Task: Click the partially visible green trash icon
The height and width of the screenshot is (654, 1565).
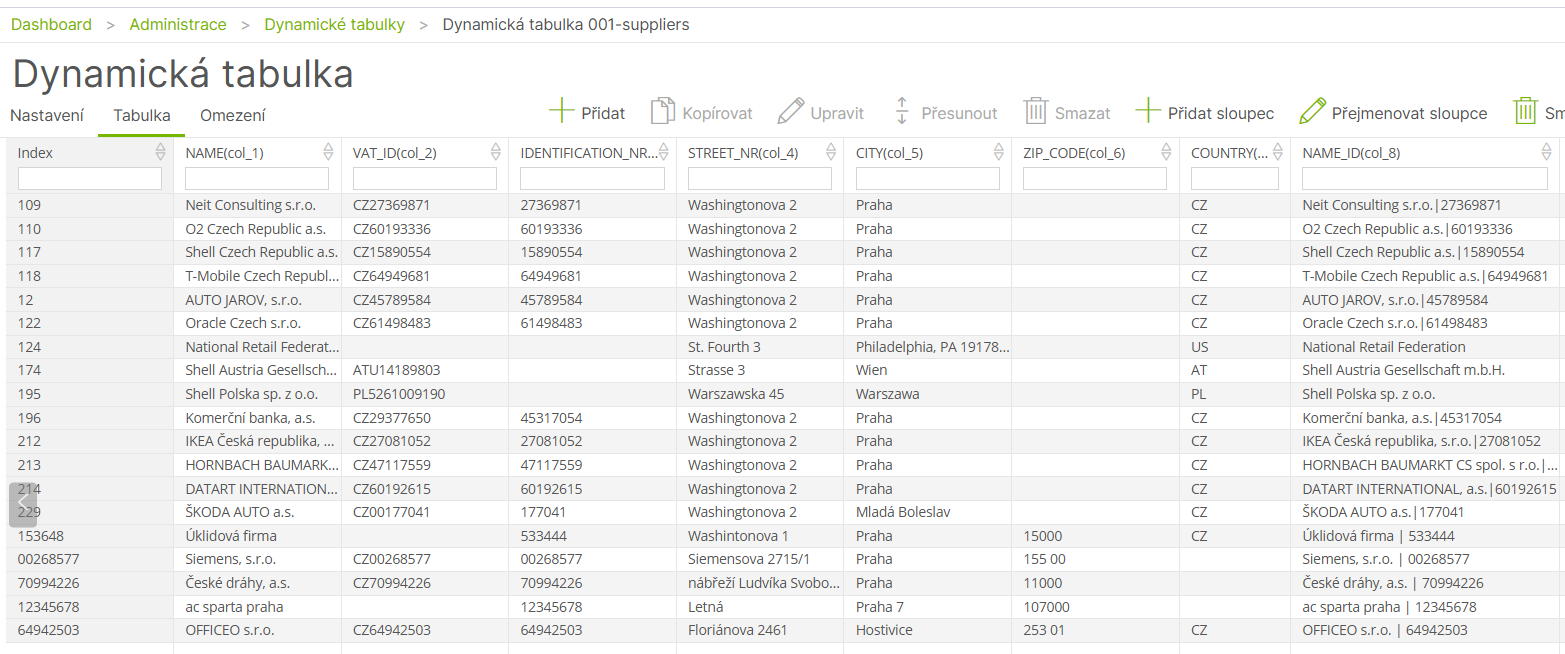Action: click(1525, 111)
